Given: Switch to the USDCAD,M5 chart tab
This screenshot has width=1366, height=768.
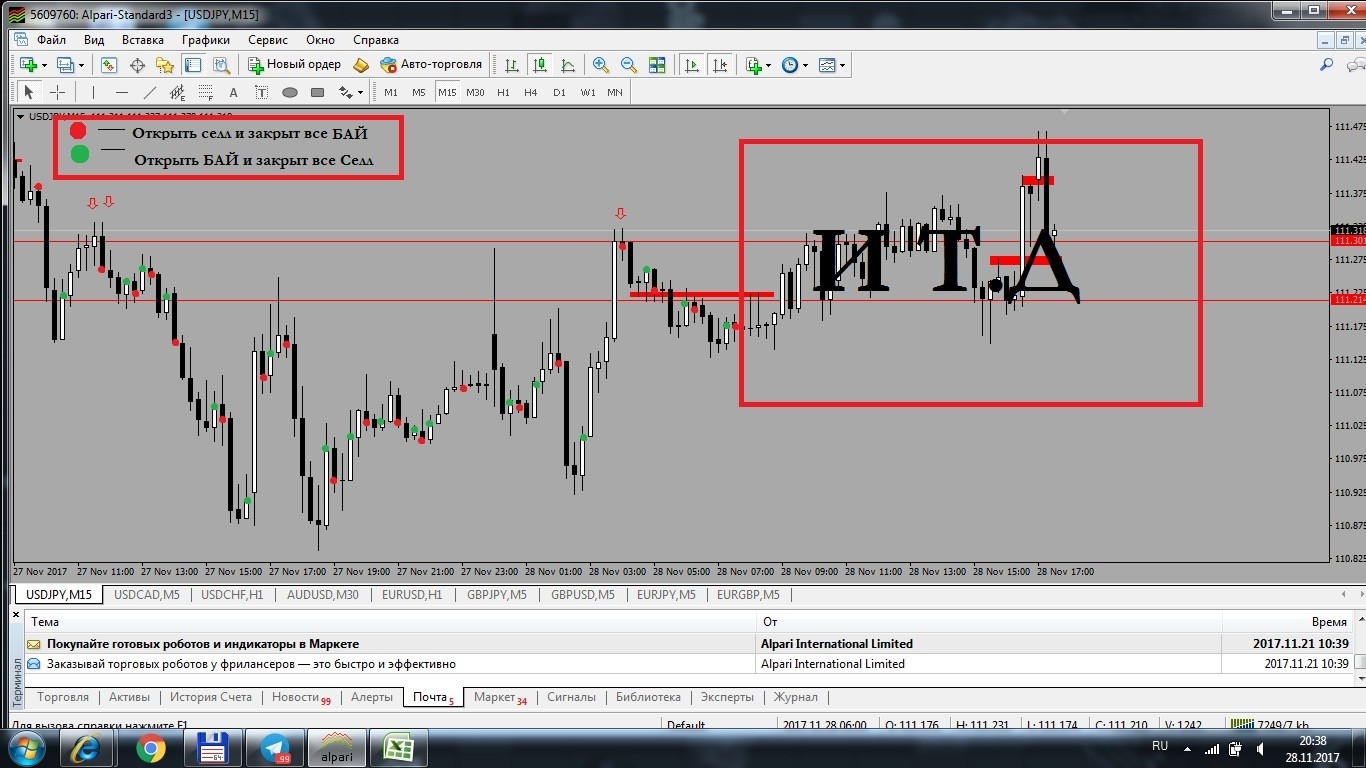Looking at the screenshot, I should 147,594.
